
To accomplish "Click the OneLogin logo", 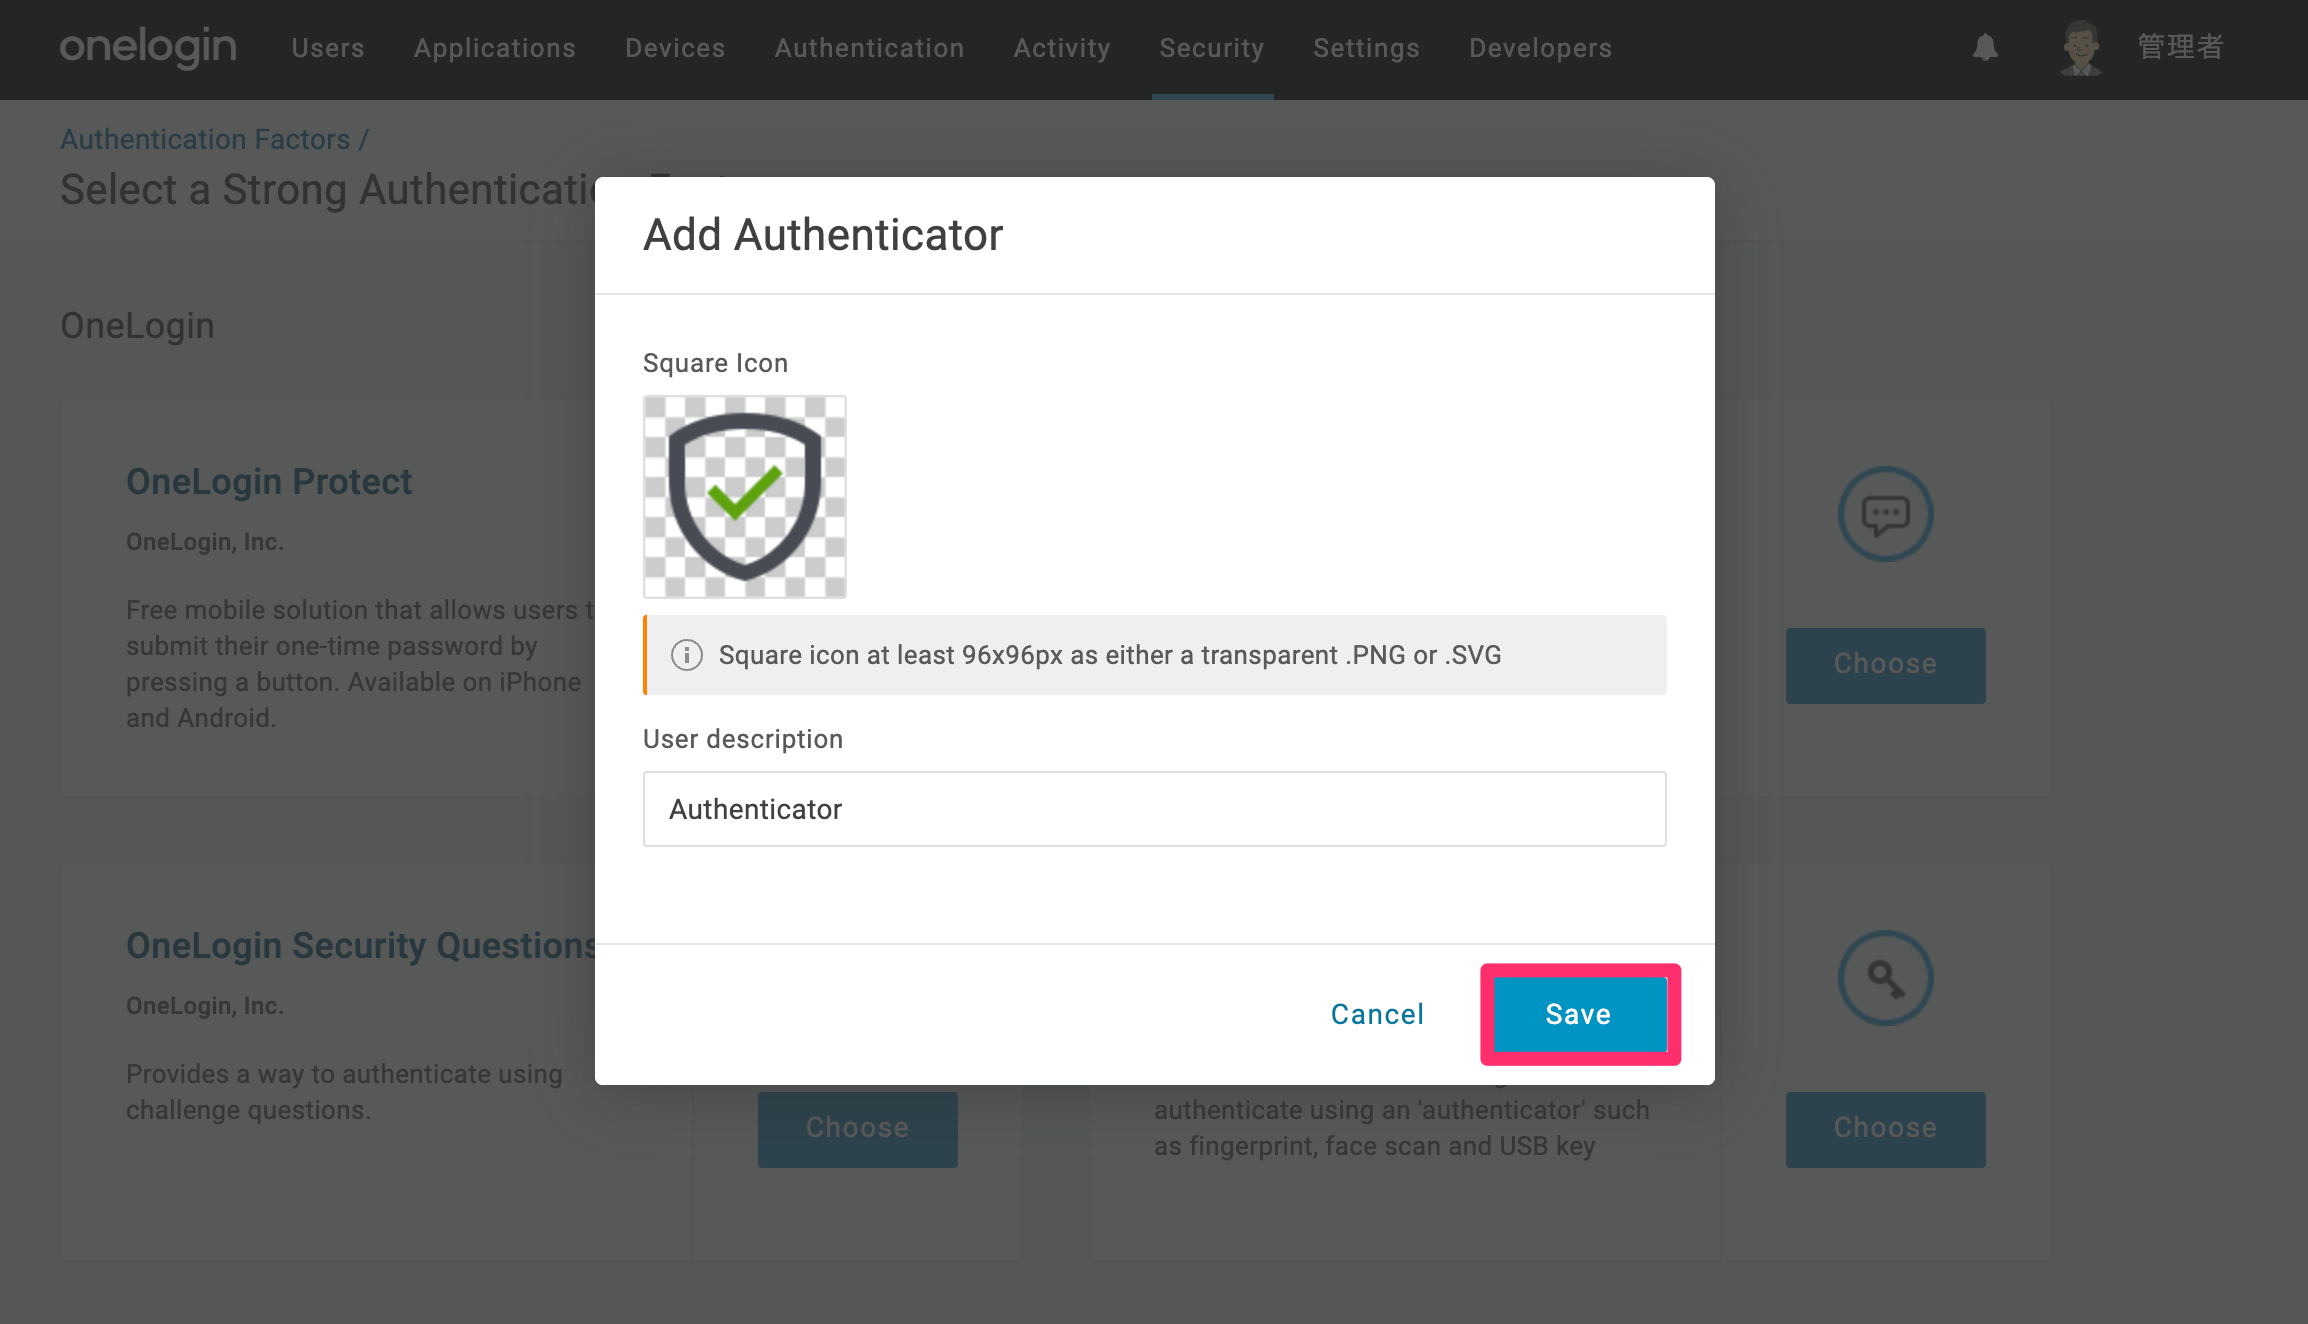I will coord(148,47).
